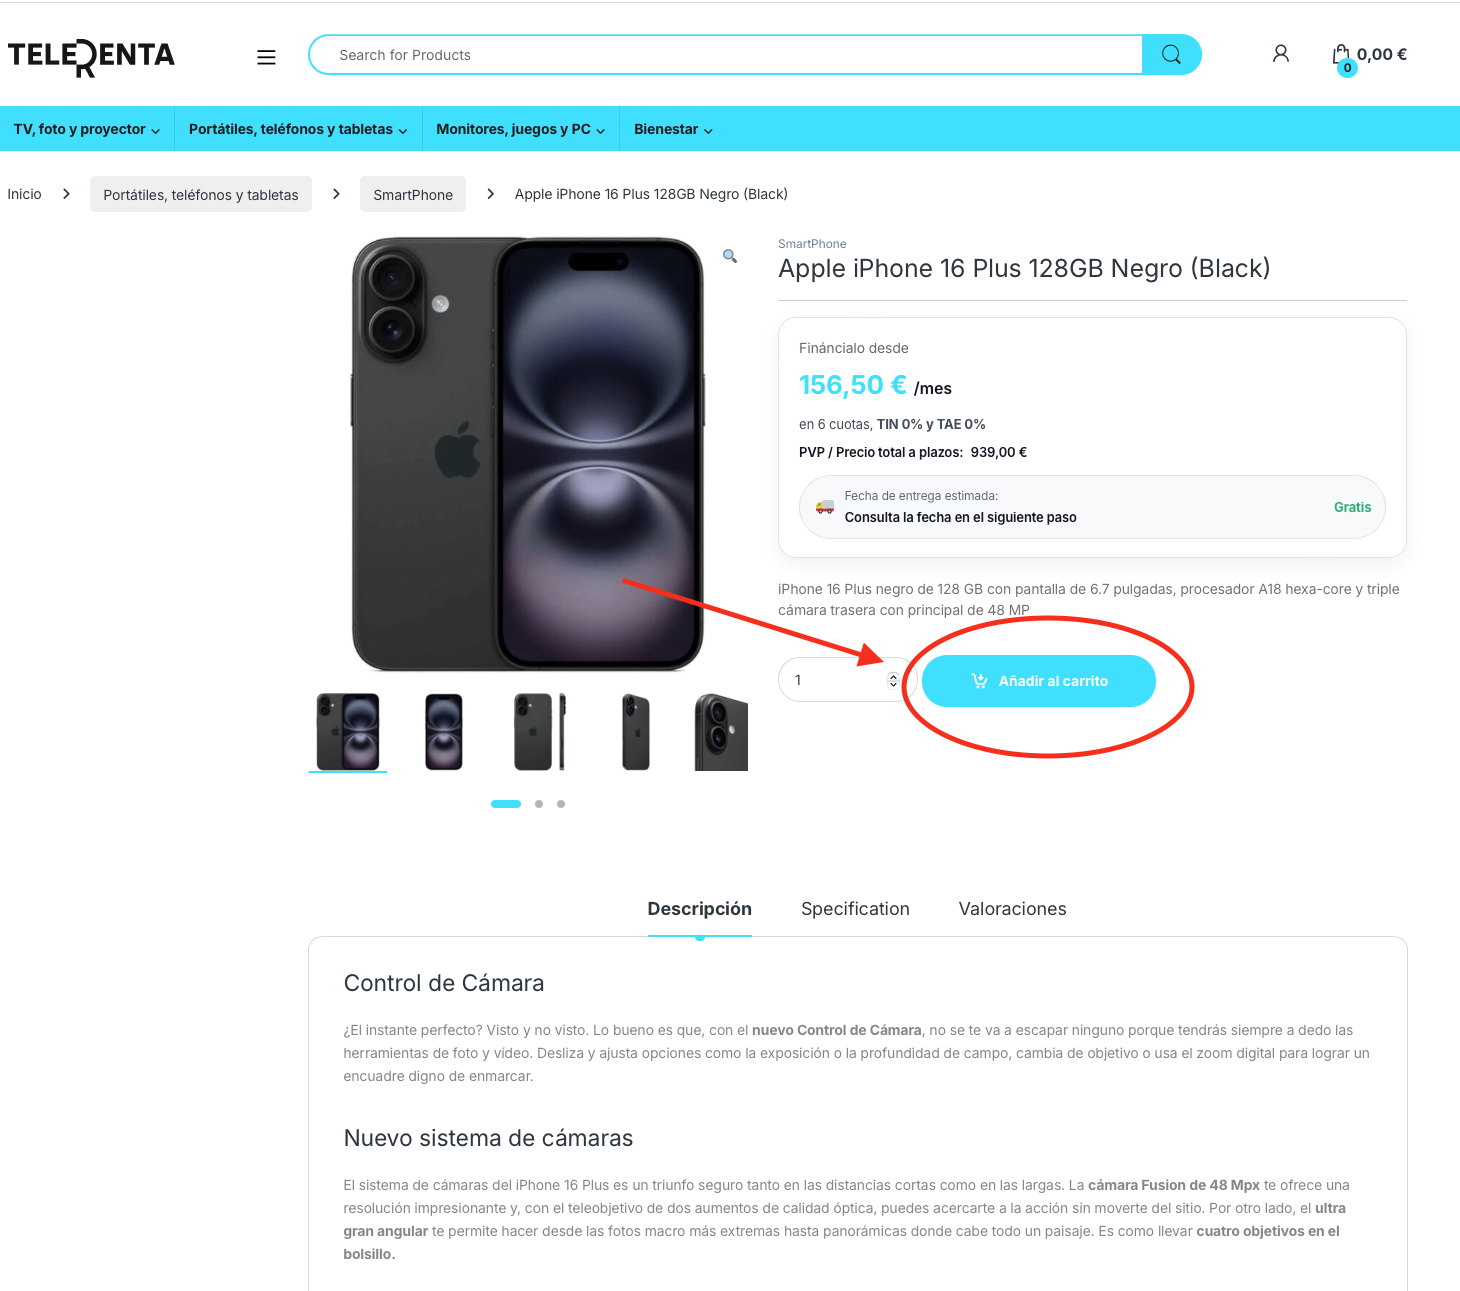Click the Telerenta logo

[91, 56]
